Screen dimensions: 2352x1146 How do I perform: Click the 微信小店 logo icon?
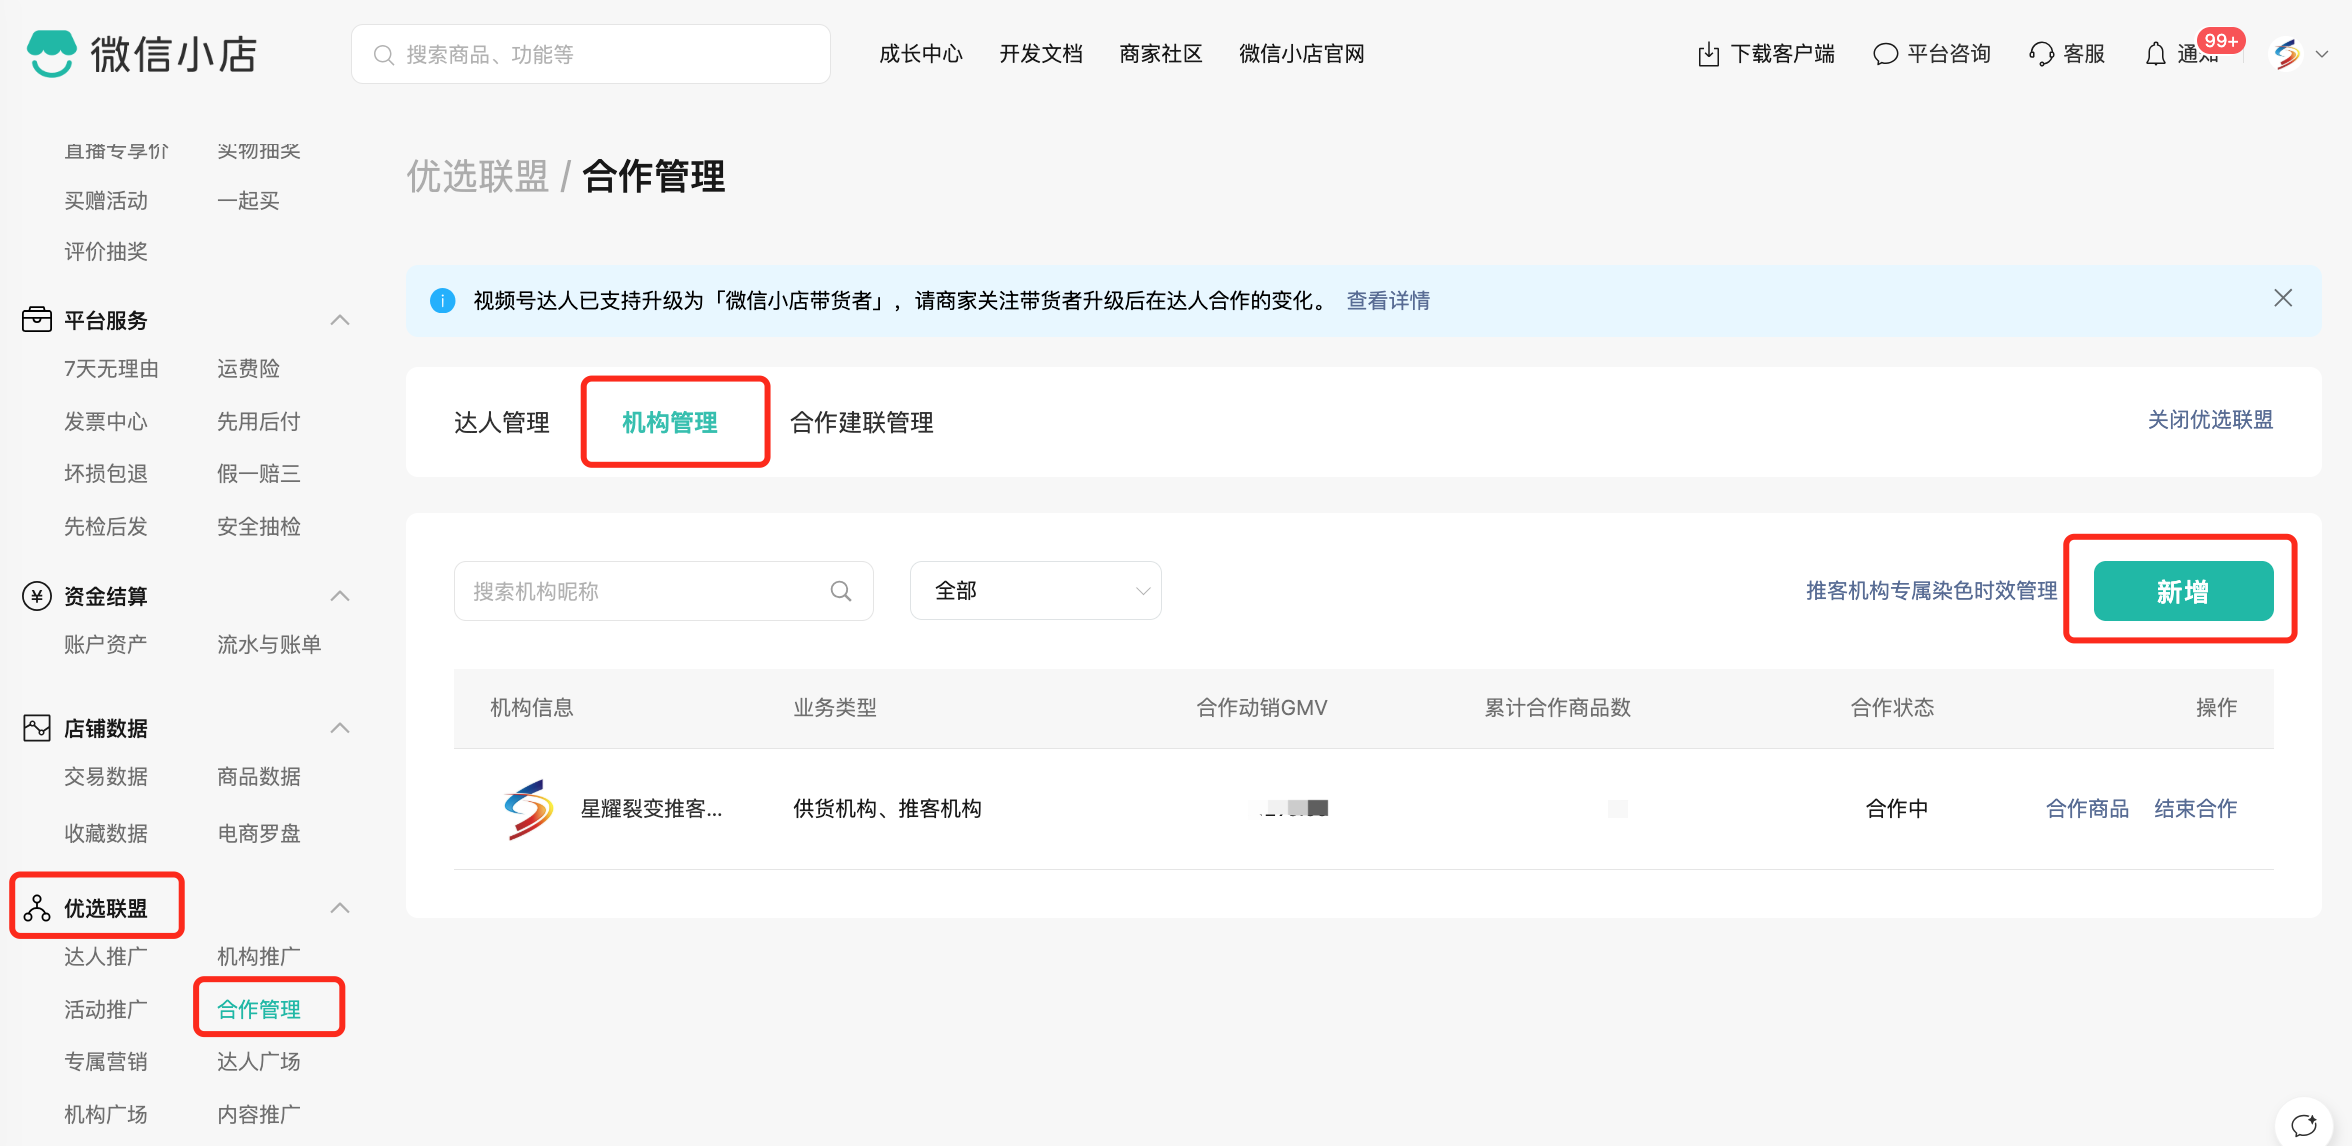click(52, 53)
